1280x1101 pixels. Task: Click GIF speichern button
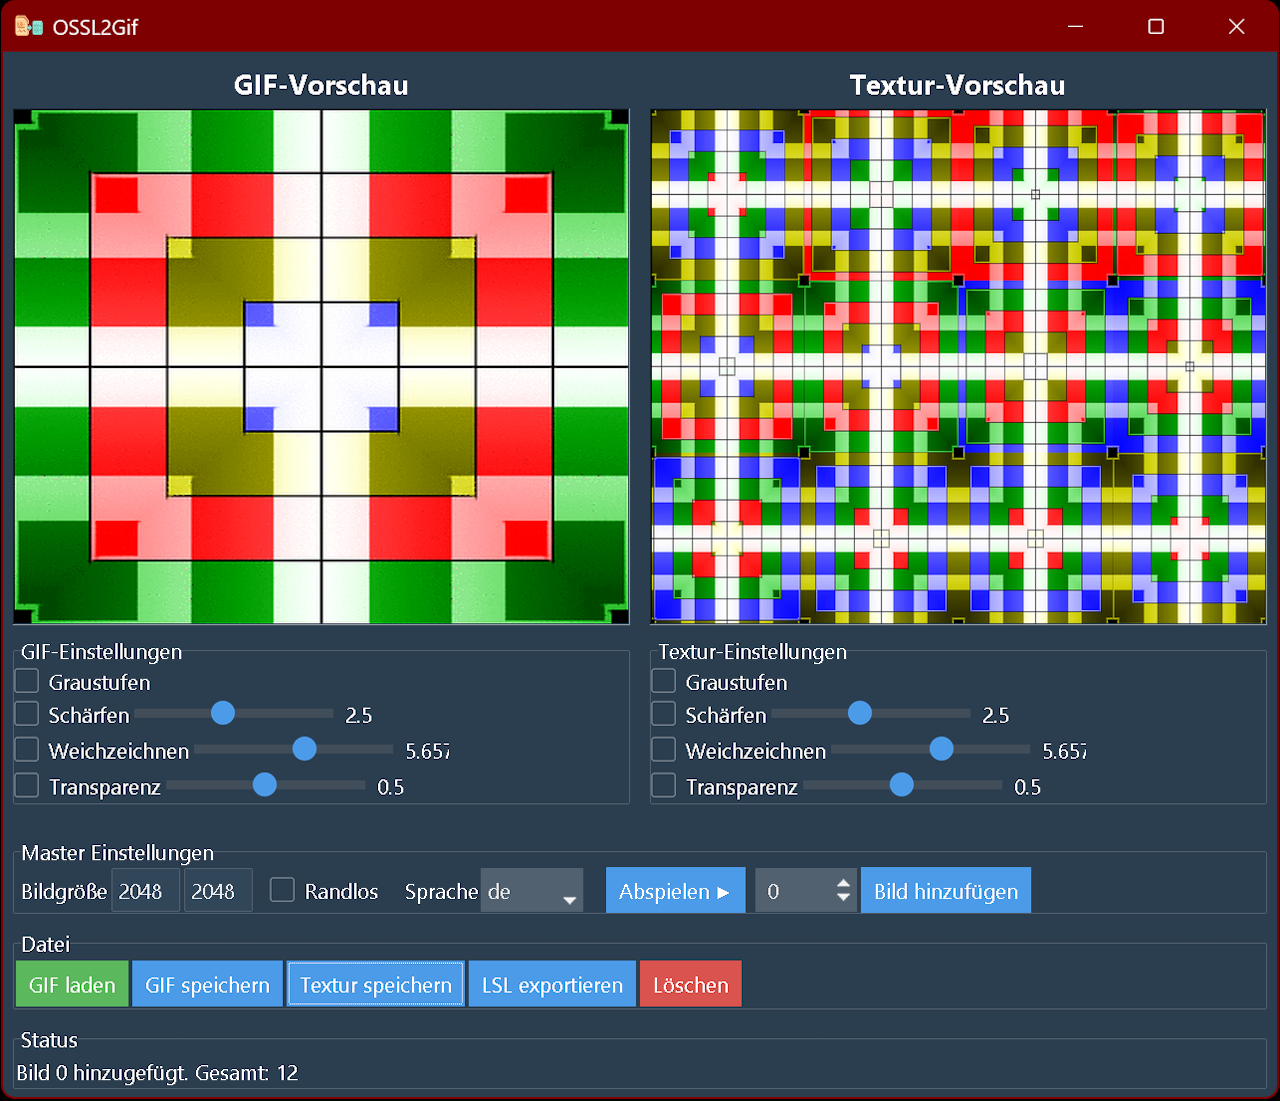coord(207,984)
